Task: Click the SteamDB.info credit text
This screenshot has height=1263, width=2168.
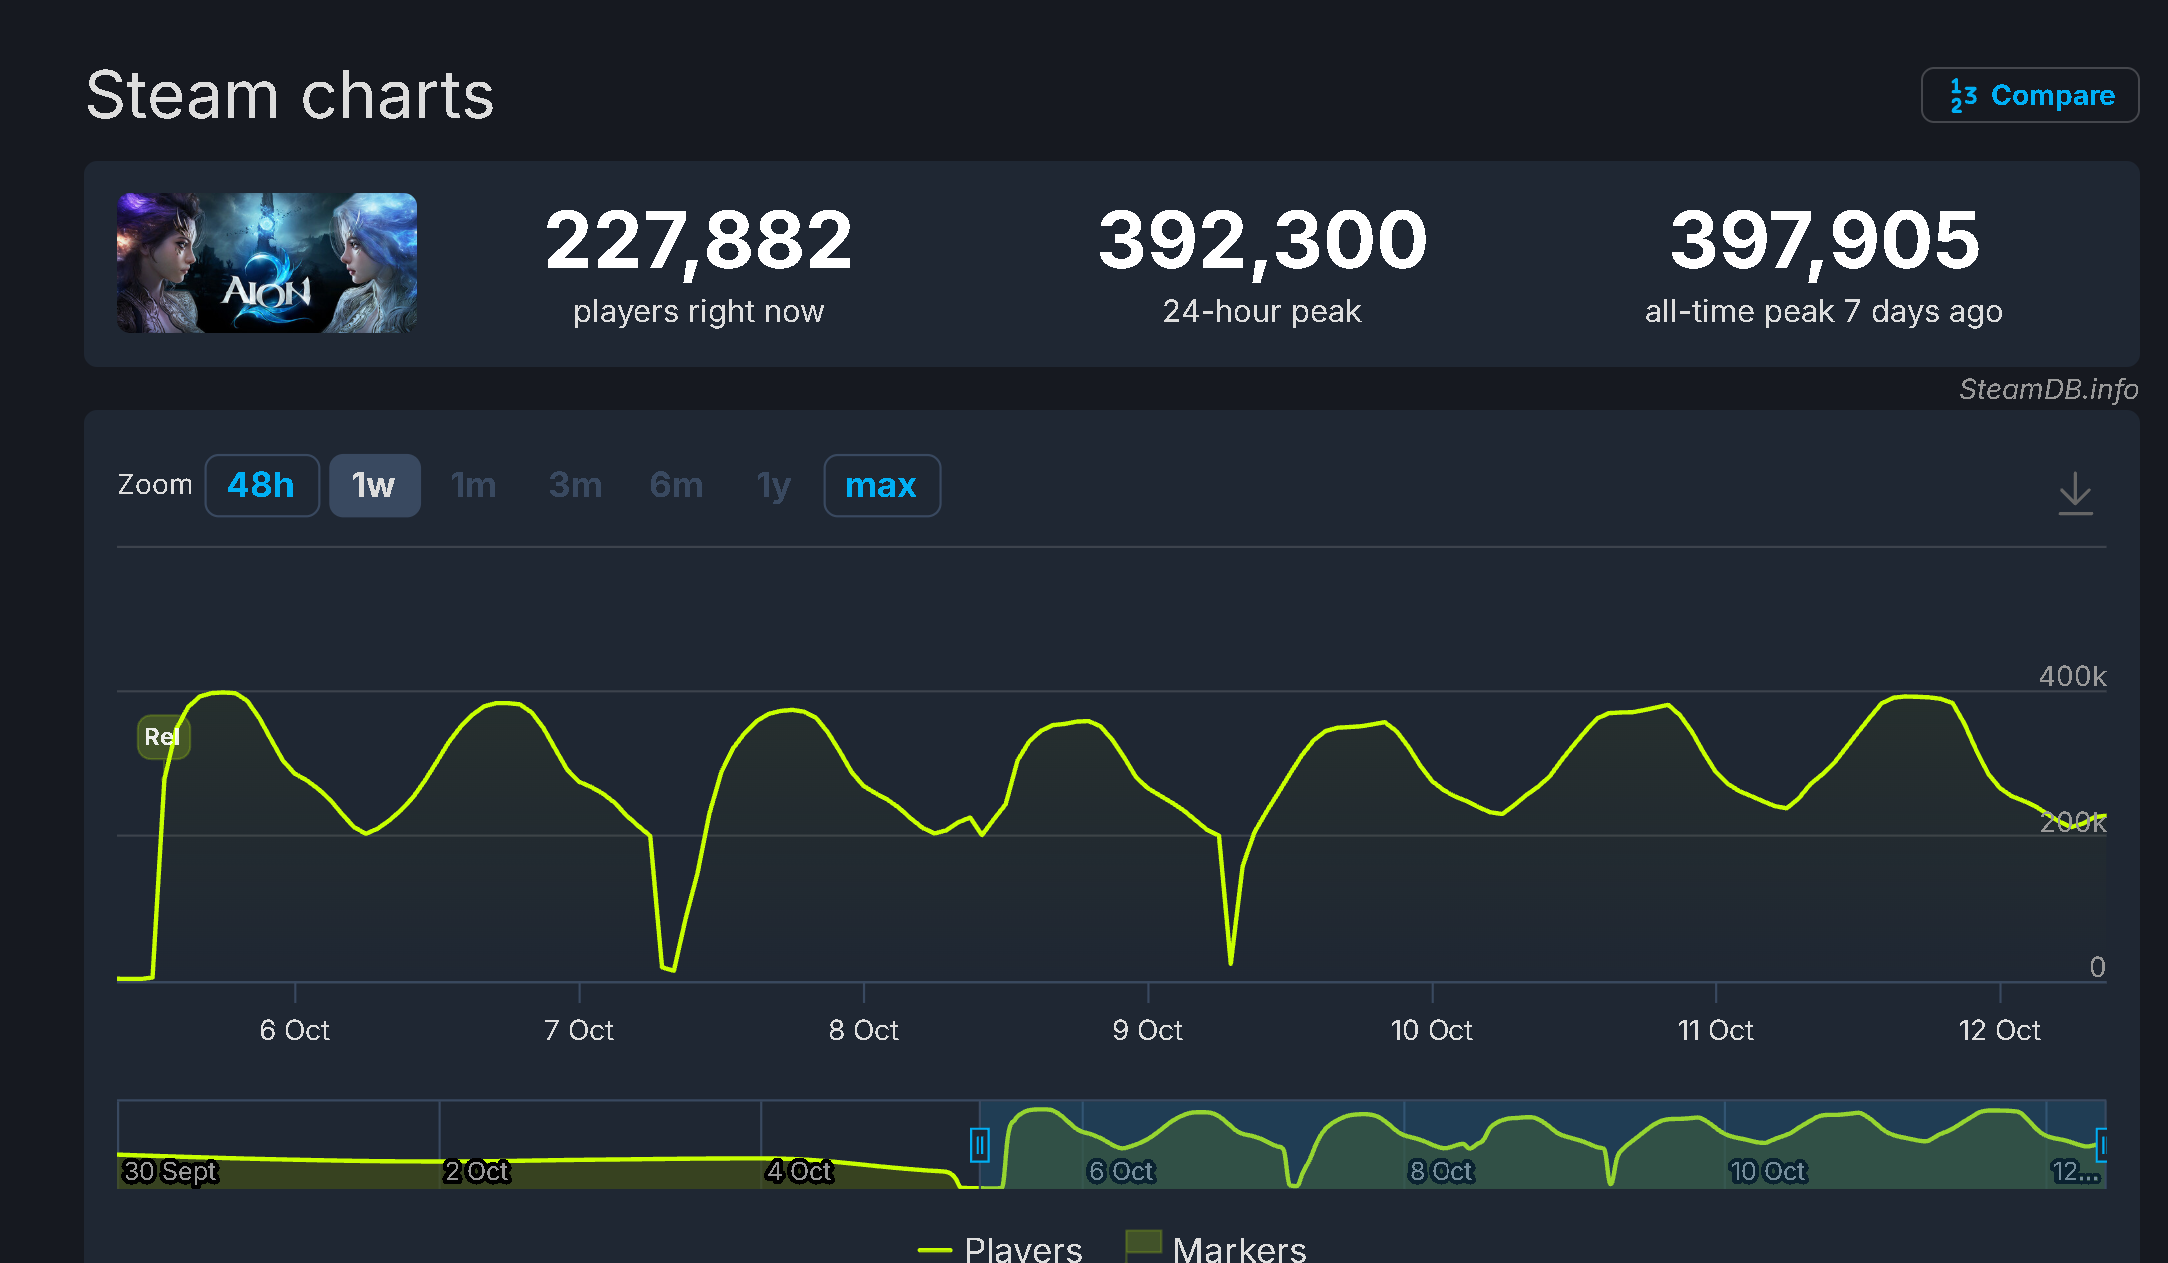Action: pyautogui.click(x=2048, y=389)
